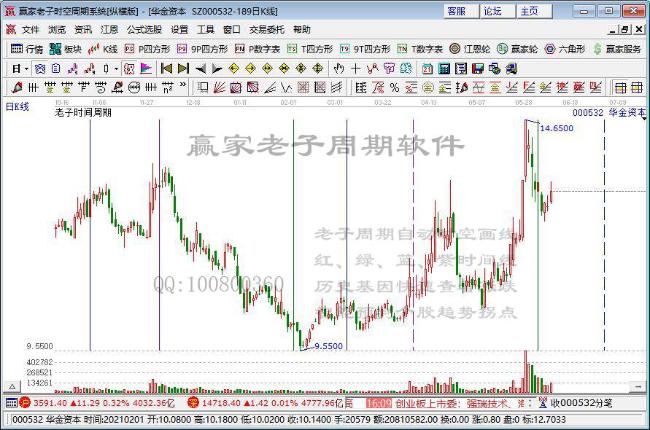Open the 江恩 menu
Image resolution: width=650 pixels, height=430 pixels.
point(109,29)
